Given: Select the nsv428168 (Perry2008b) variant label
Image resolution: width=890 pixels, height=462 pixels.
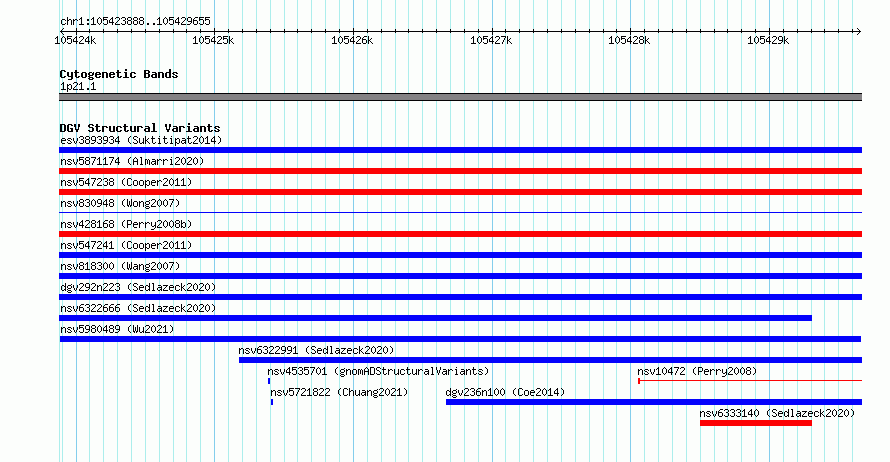Looking at the screenshot, I should click(x=126, y=224).
